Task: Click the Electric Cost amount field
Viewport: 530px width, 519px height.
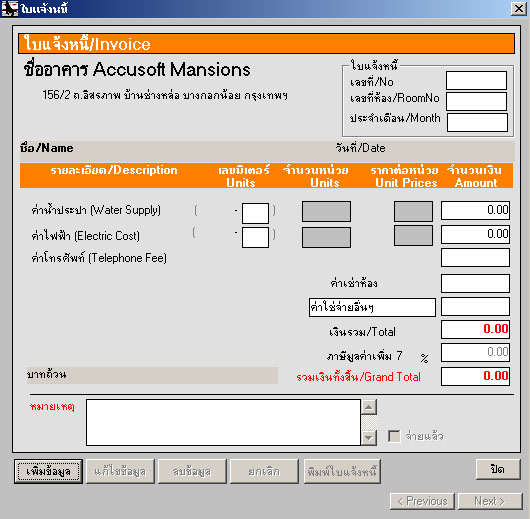Action: 475,234
